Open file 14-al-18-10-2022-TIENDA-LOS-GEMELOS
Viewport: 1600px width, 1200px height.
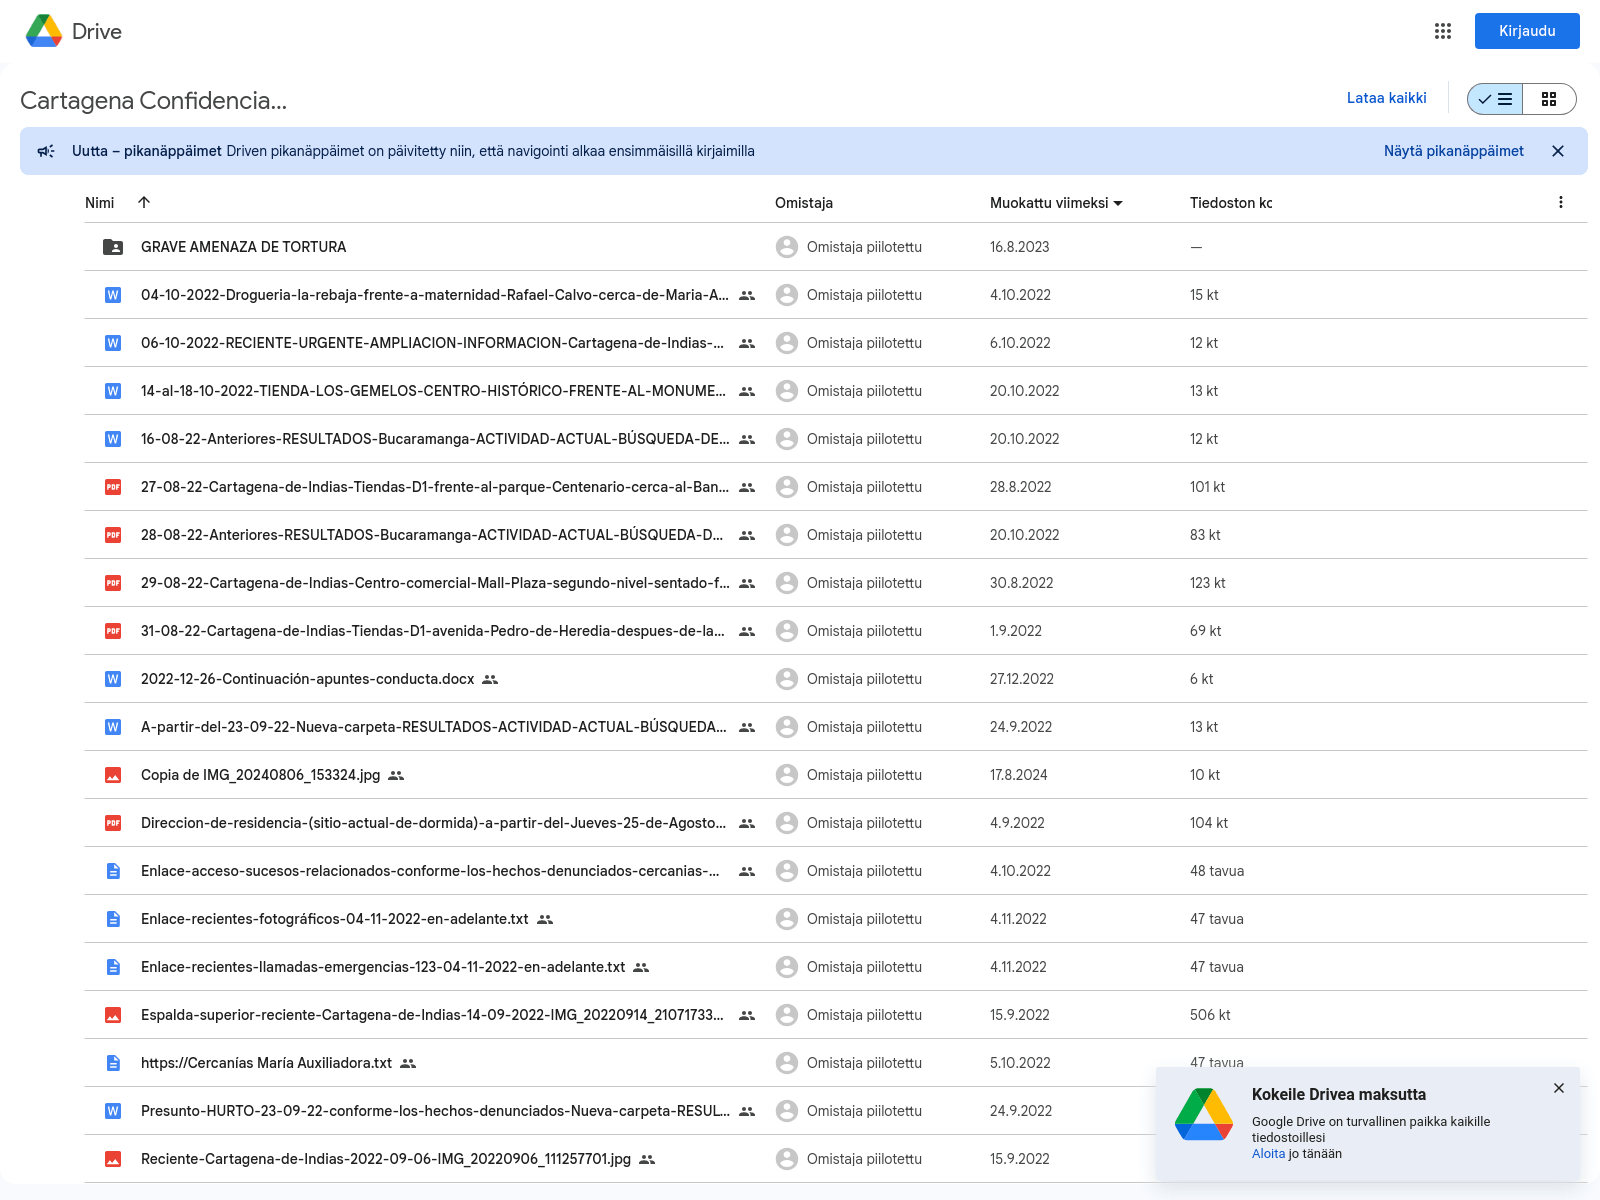(433, 391)
